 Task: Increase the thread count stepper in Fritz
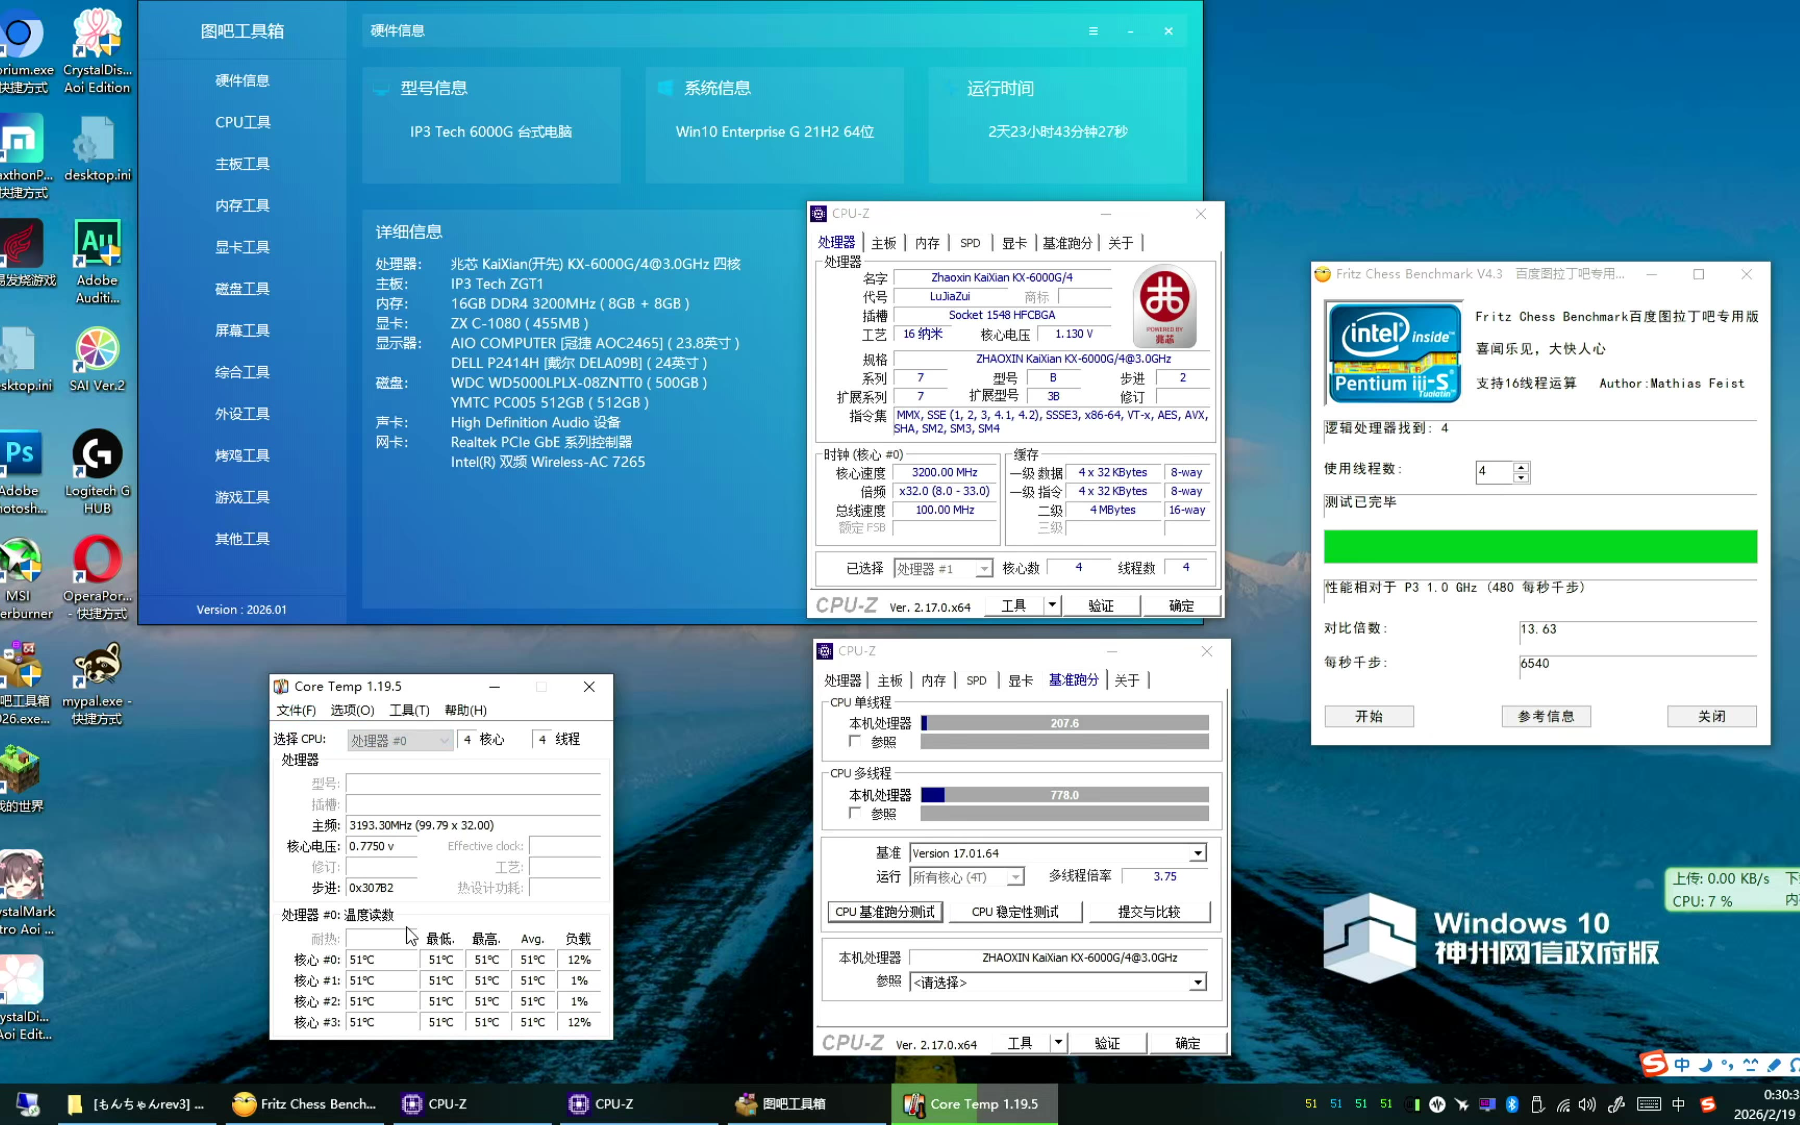(1521, 466)
